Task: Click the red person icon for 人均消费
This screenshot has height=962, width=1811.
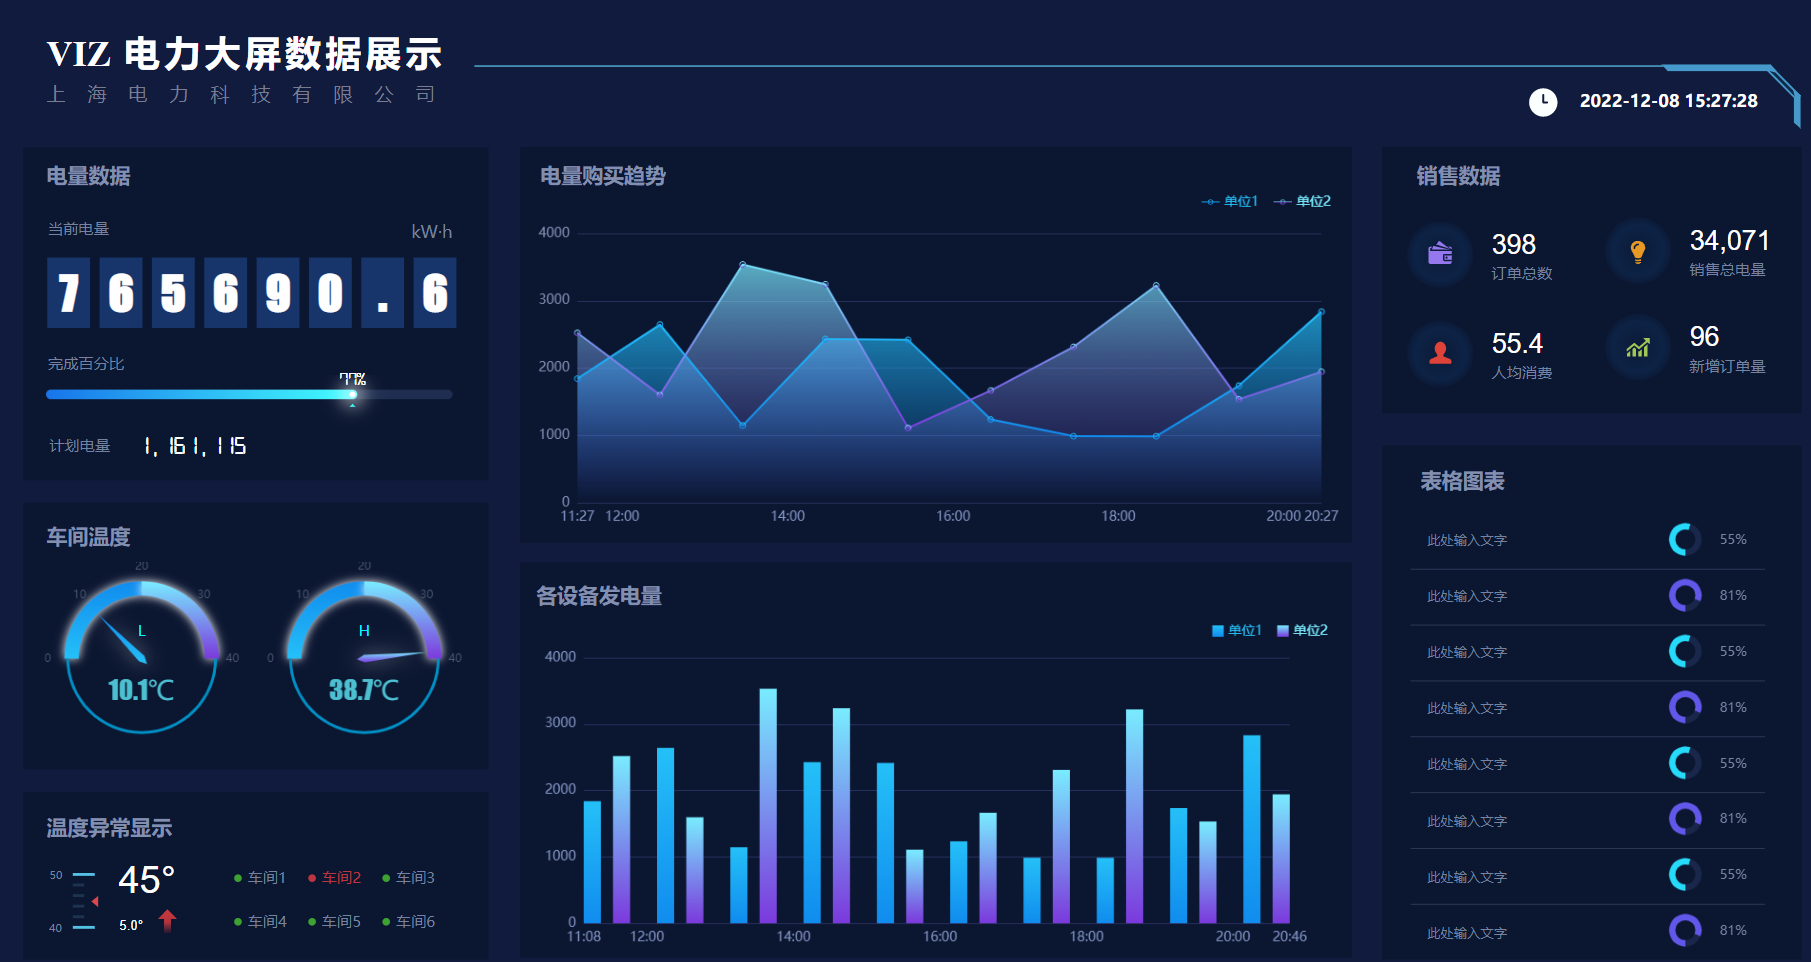Action: click(1440, 353)
